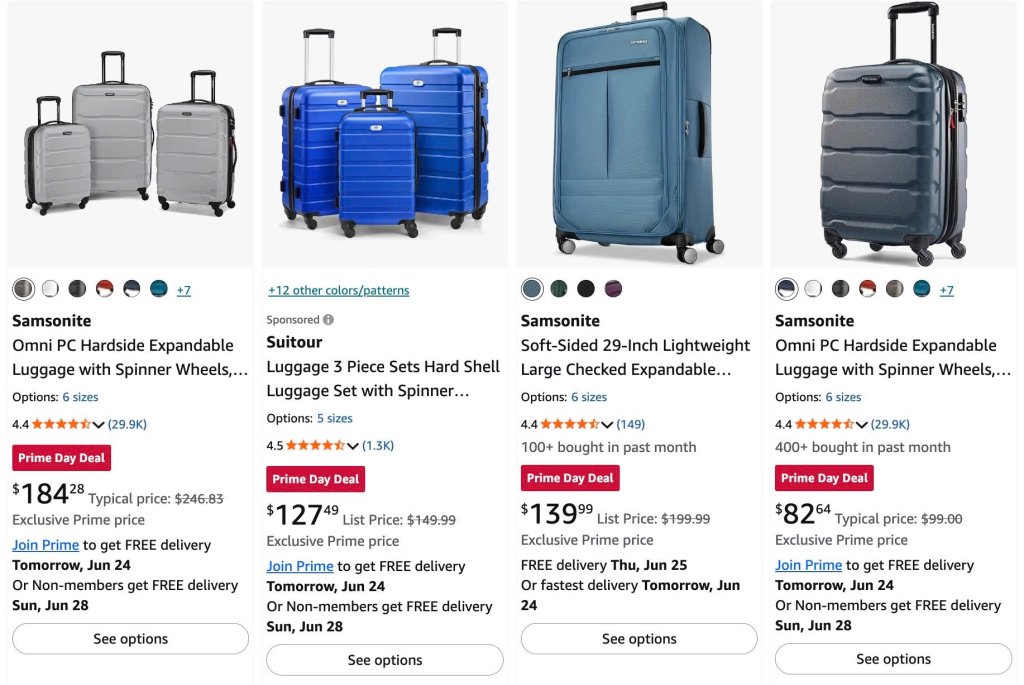Pick the bronze swatch on $82.64 Samsonite carry-on
1024x685 pixels.
[895, 289]
